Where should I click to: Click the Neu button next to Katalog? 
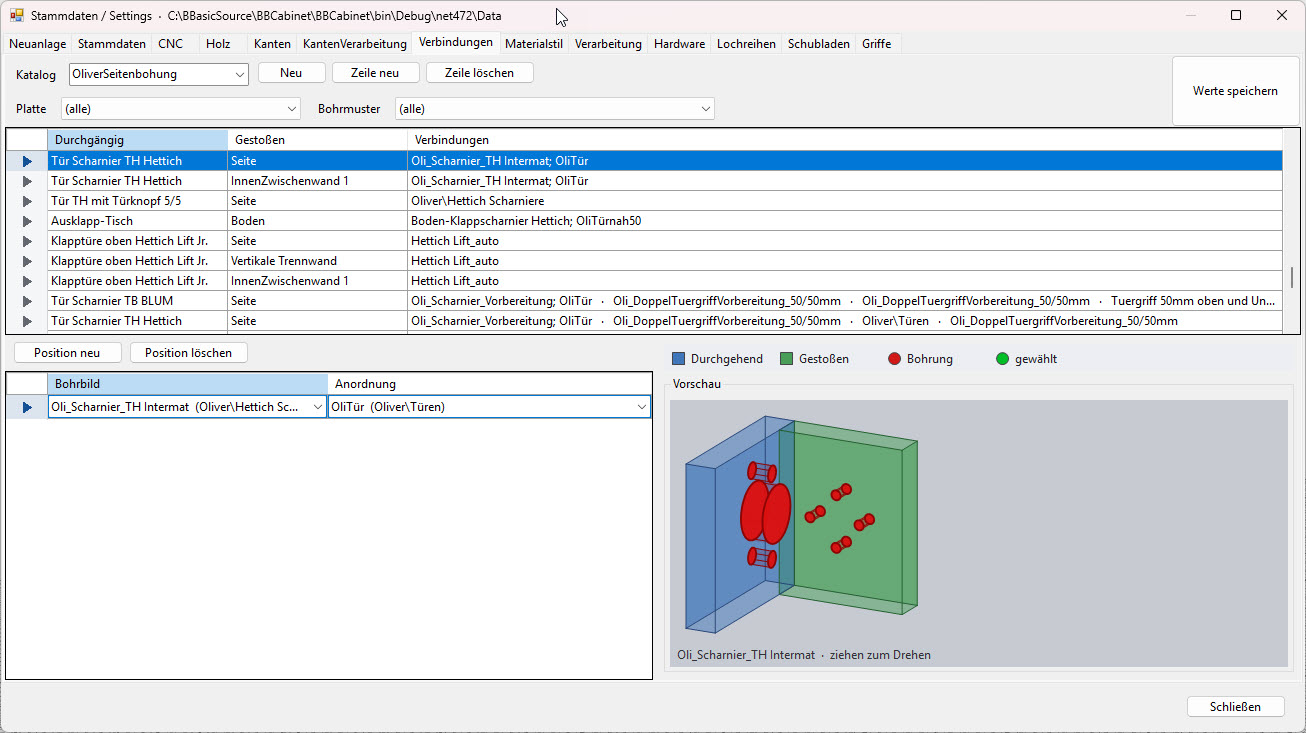coord(291,73)
